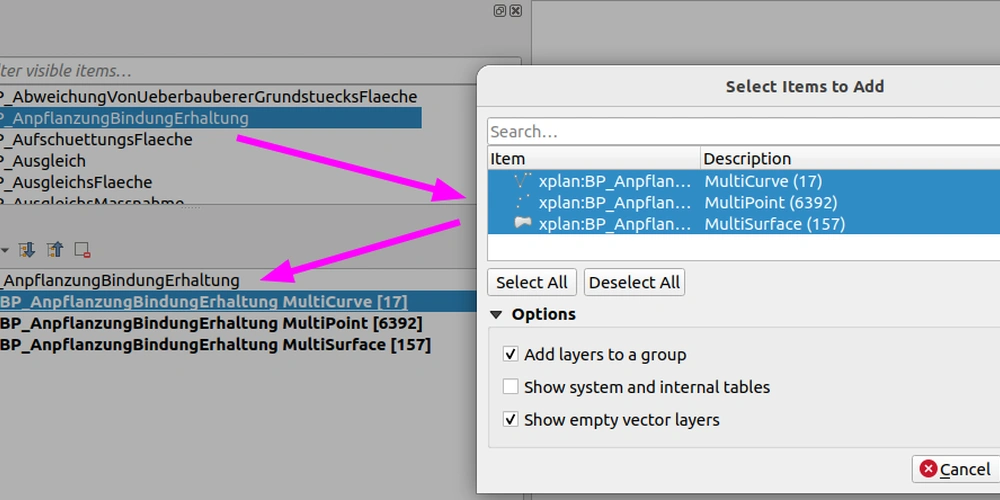Collapse the Options section triangle
This screenshot has height=500, width=1000.
(497, 314)
